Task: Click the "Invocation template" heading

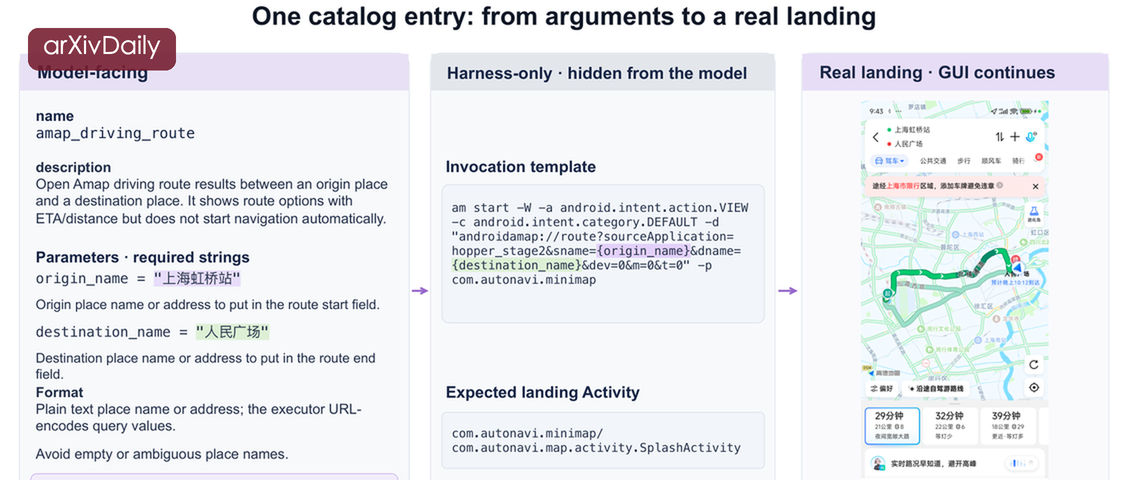Action: 521,167
